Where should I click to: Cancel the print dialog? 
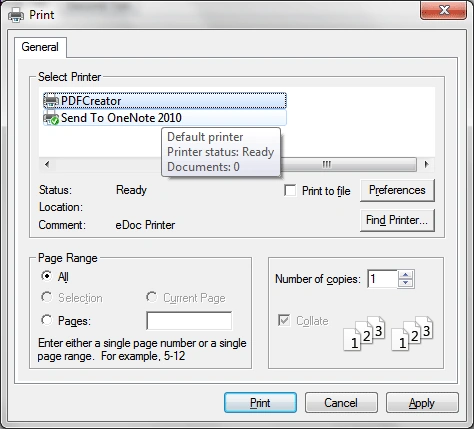pos(341,403)
